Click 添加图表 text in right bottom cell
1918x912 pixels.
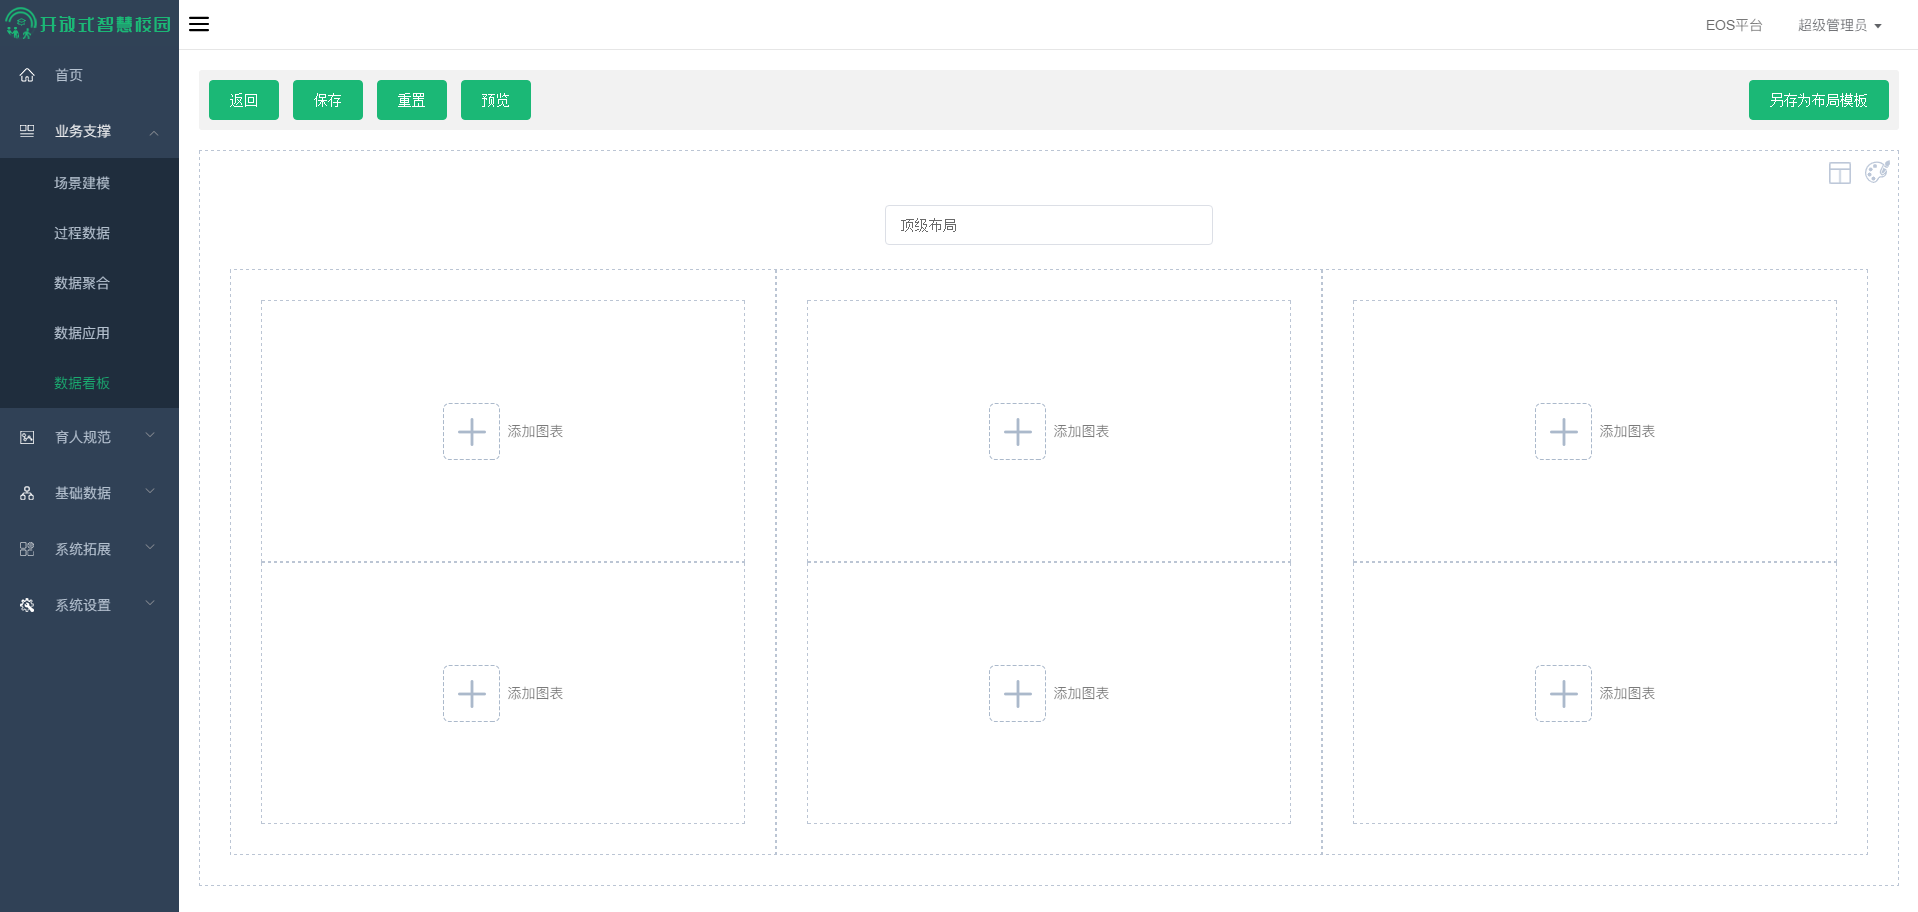(1627, 693)
